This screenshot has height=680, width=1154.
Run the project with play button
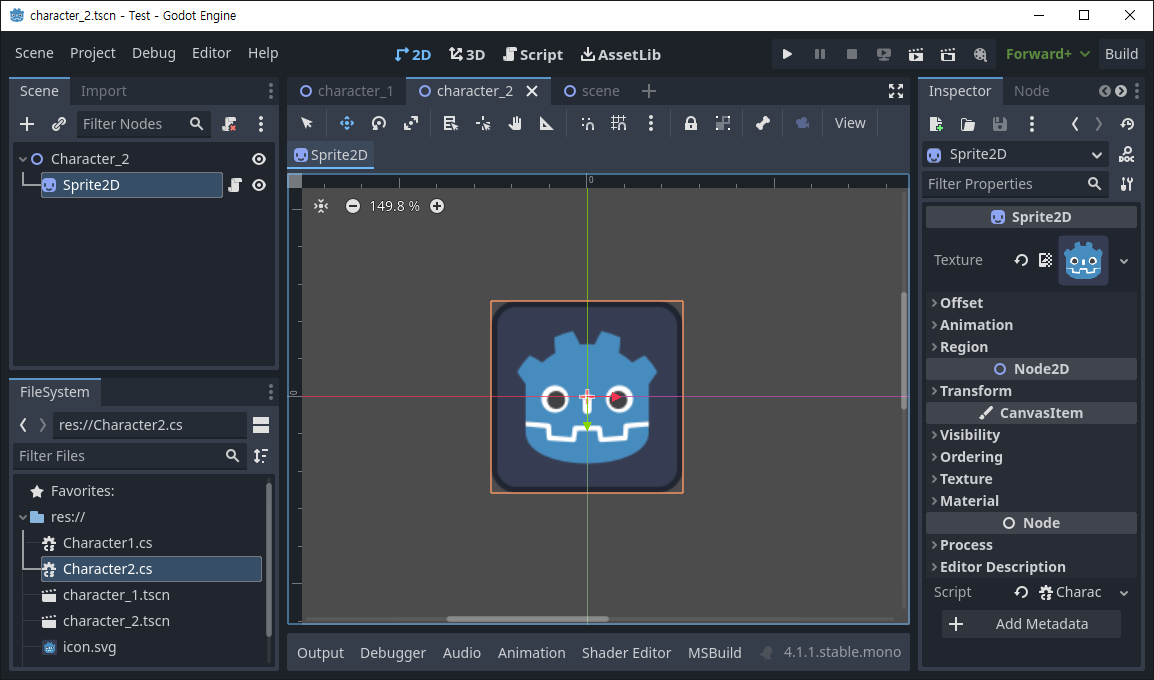787,54
